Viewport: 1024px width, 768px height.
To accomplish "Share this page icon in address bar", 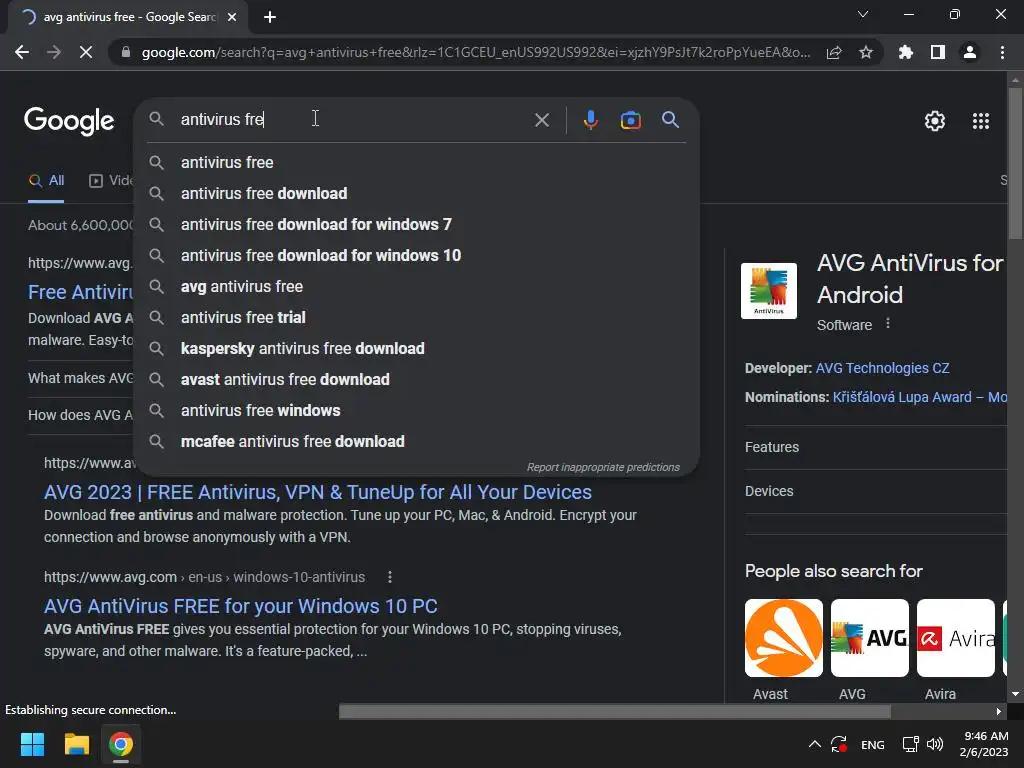I will click(x=833, y=52).
